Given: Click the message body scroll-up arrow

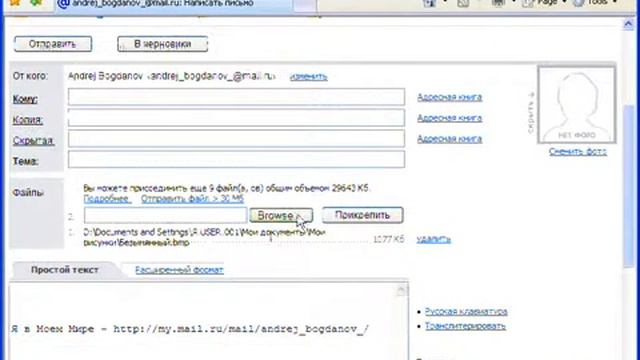Looking at the screenshot, I should click(x=401, y=290).
